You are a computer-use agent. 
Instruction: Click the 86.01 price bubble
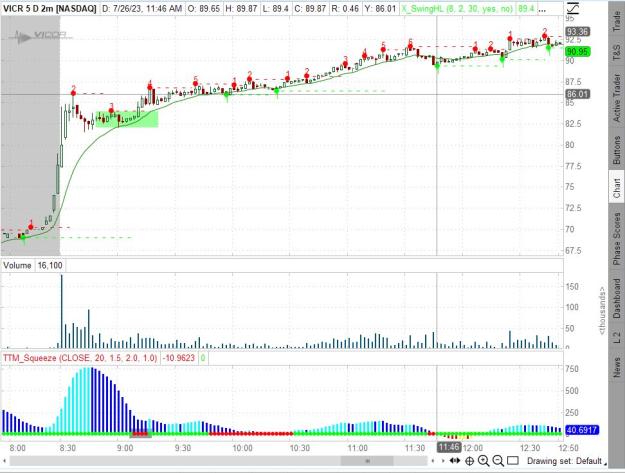[x=578, y=94]
